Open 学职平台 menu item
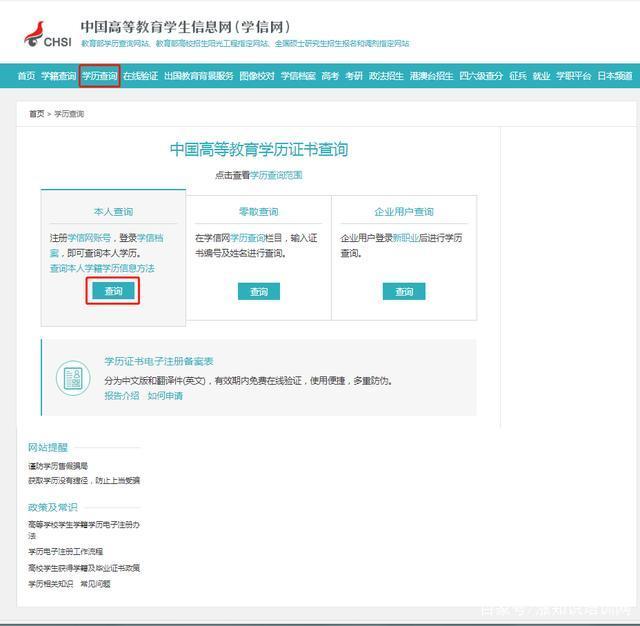 pyautogui.click(x=573, y=76)
